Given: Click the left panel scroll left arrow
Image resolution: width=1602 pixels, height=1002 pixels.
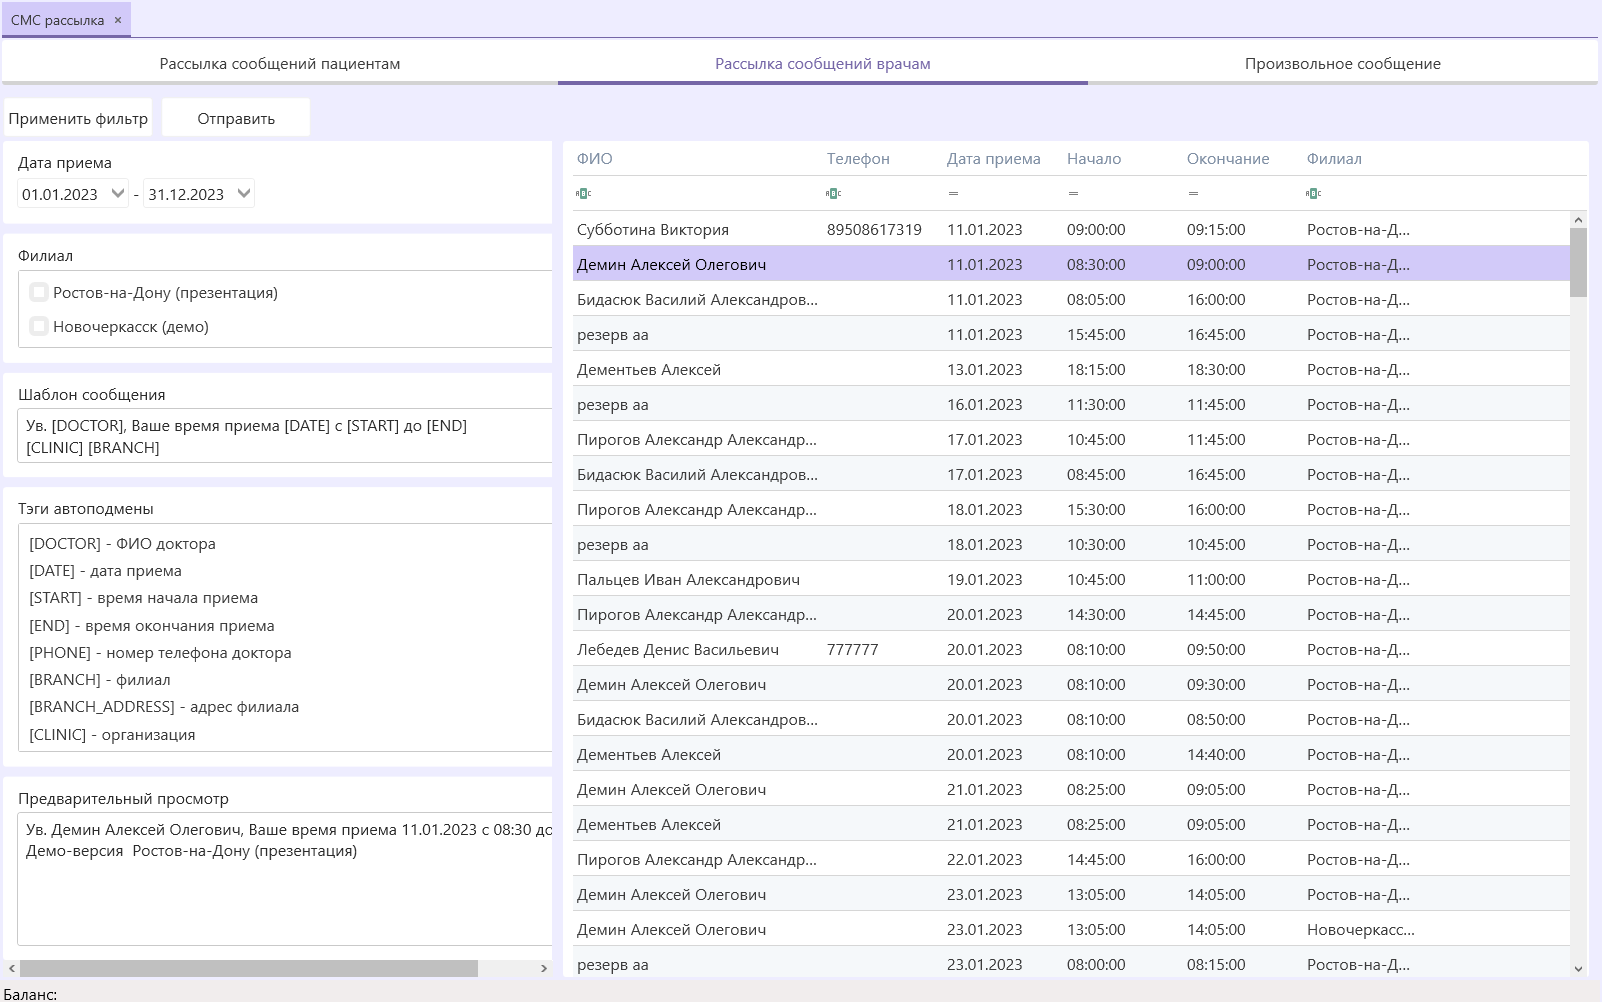Looking at the screenshot, I should [x=12, y=968].
